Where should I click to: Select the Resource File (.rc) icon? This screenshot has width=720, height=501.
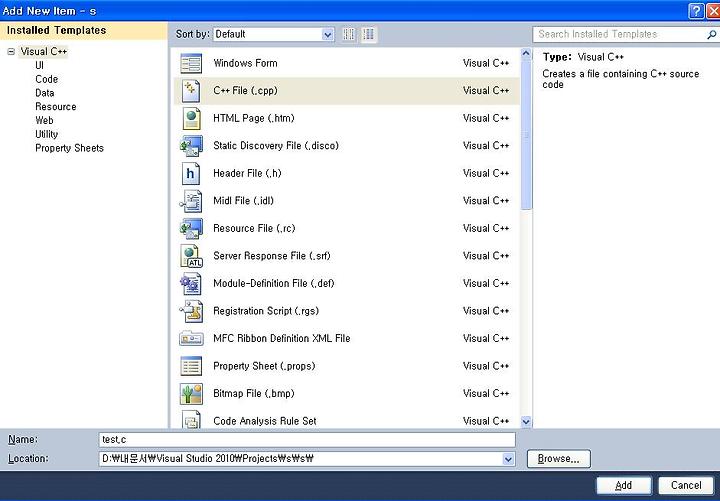pyautogui.click(x=191, y=229)
